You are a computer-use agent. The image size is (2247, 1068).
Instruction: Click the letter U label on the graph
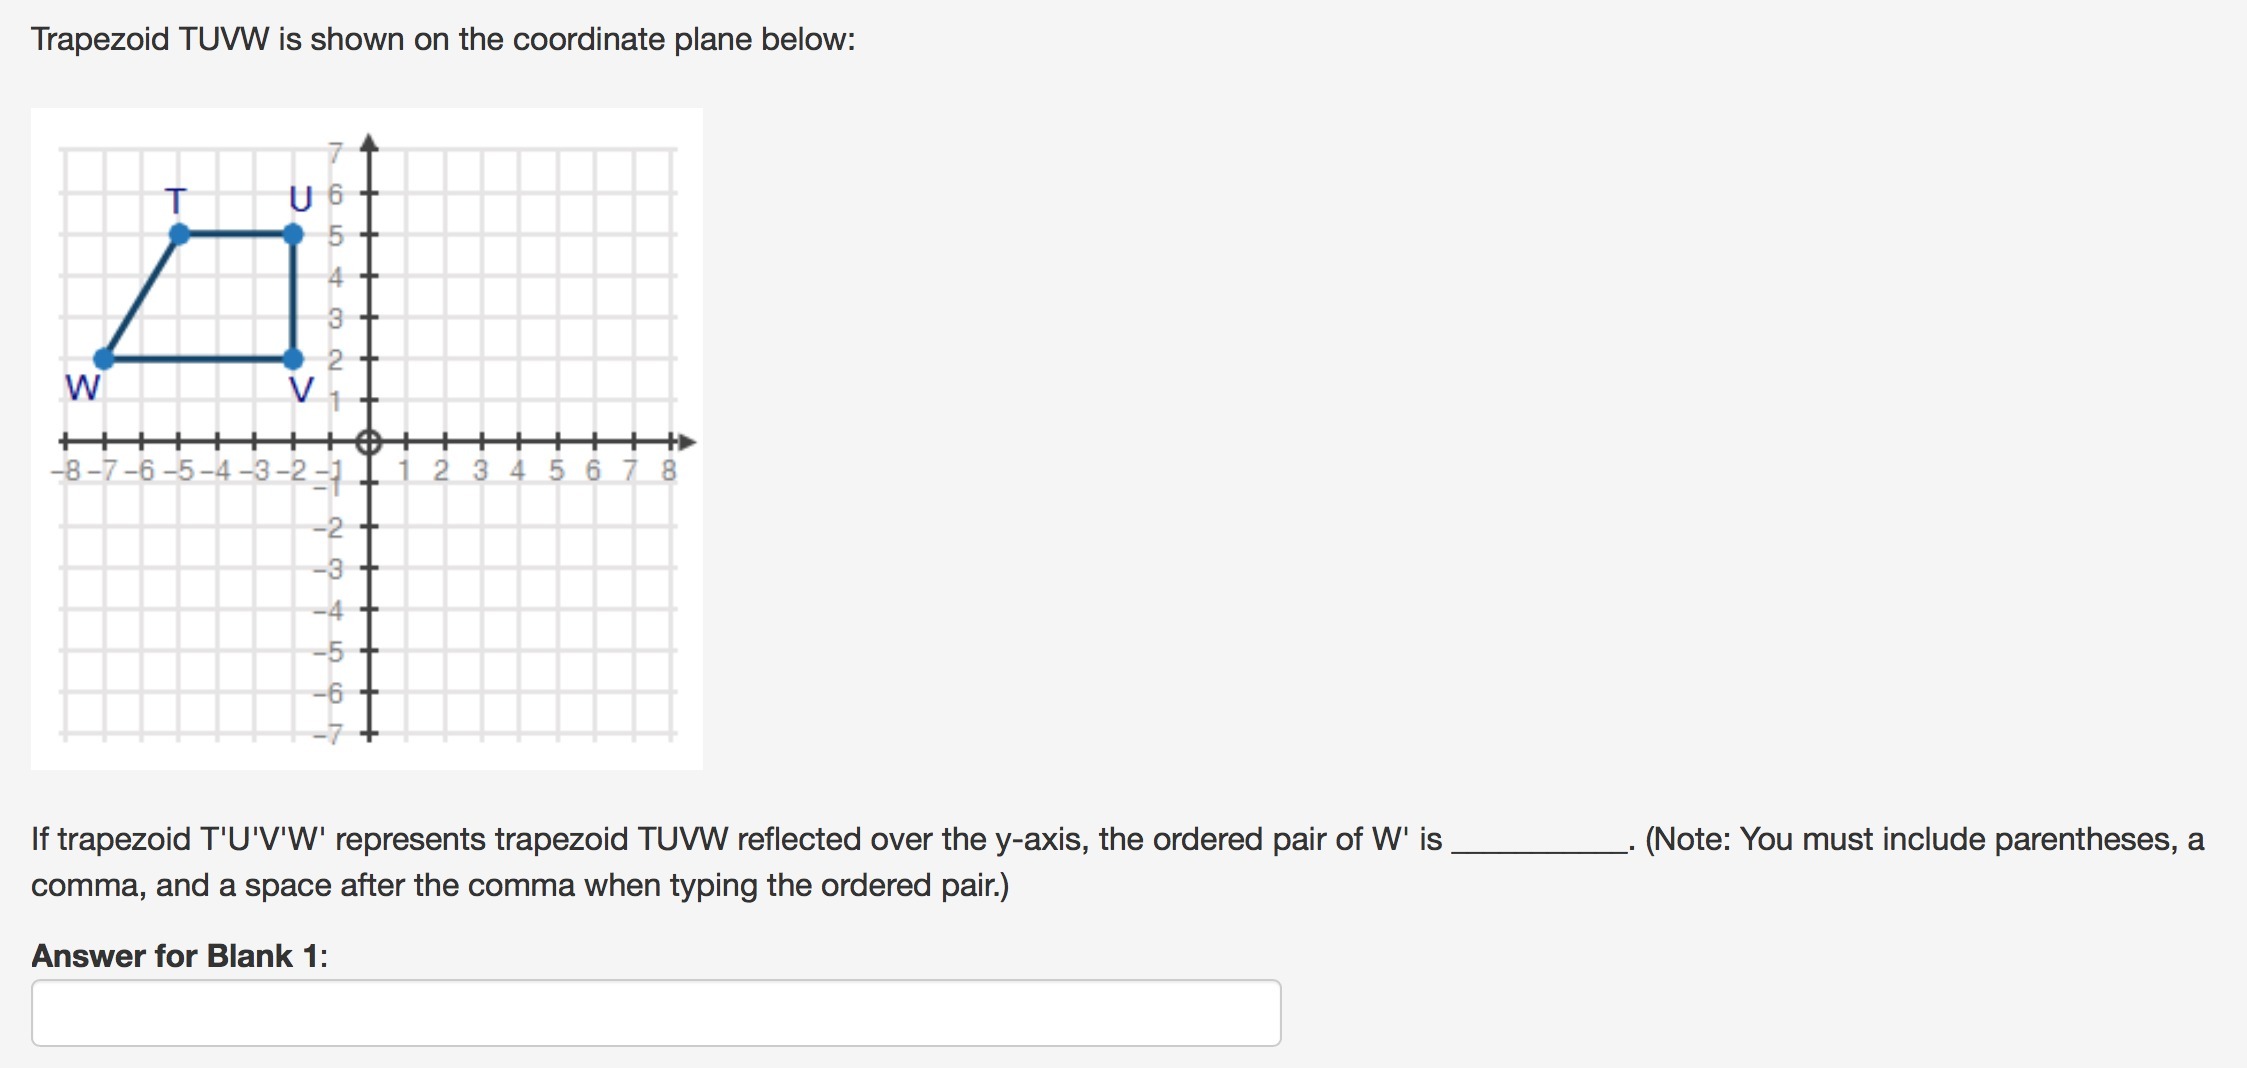(x=300, y=200)
